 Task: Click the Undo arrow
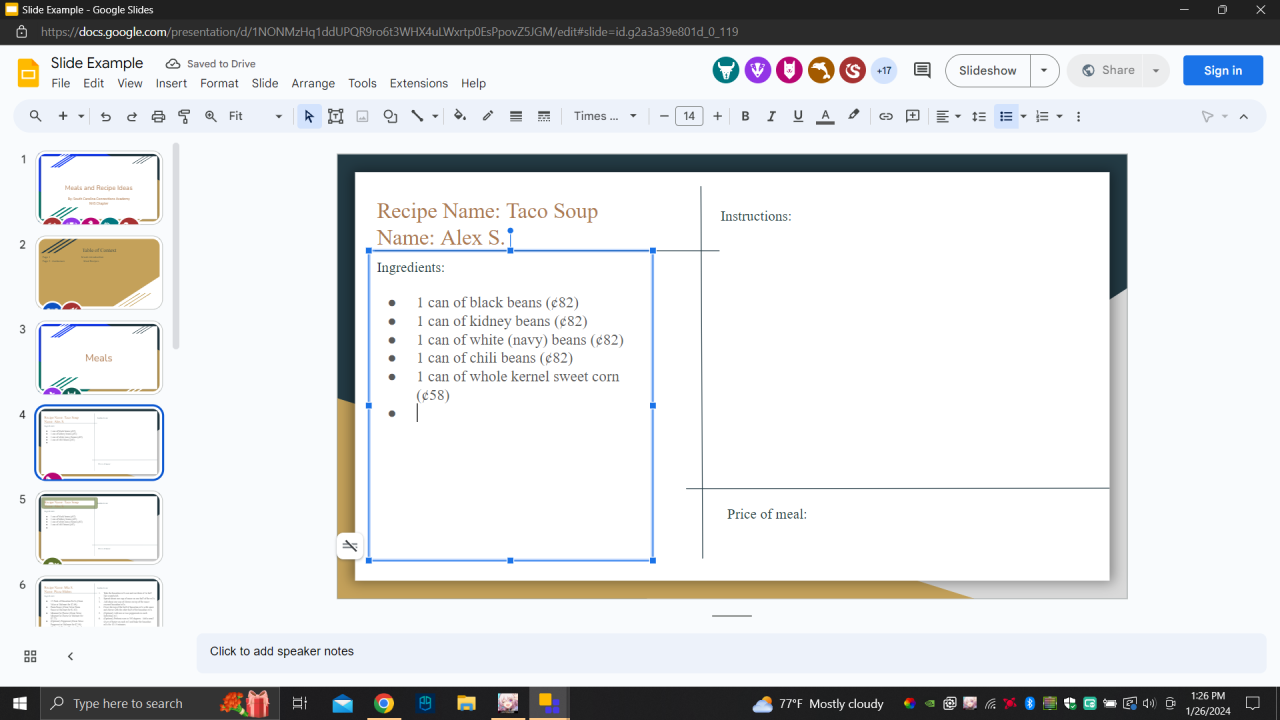point(106,116)
